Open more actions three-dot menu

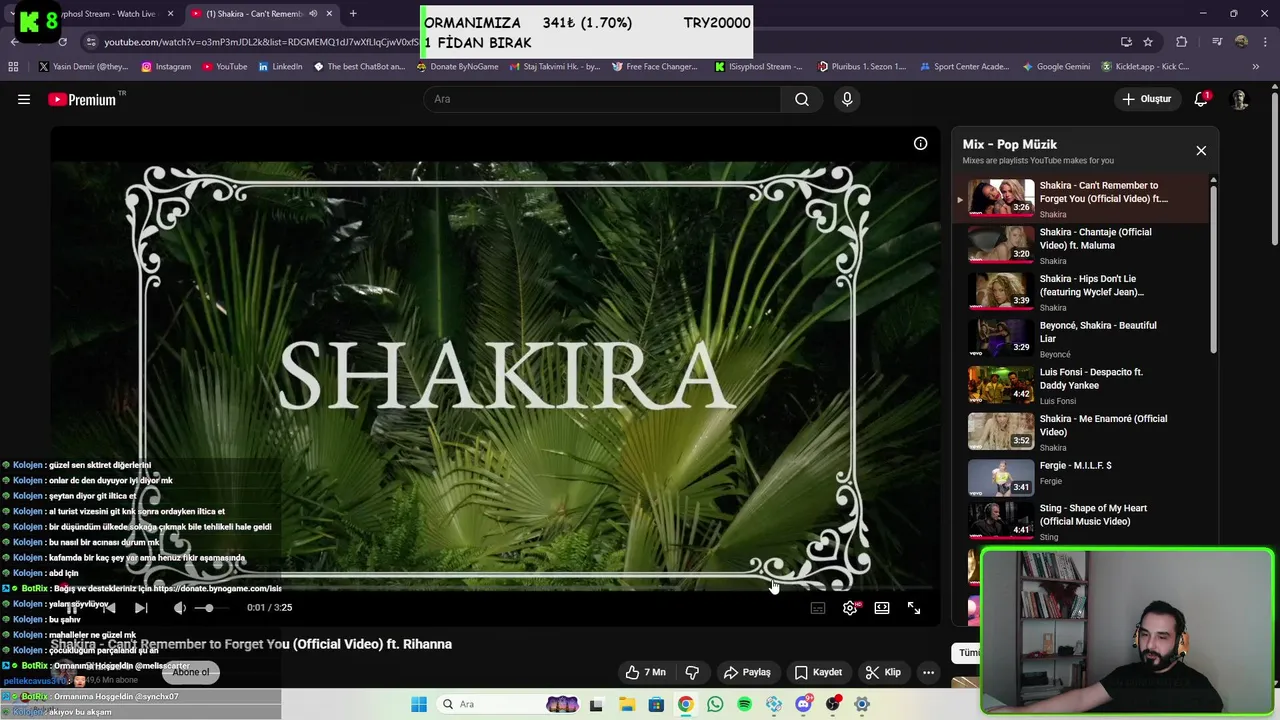click(928, 672)
